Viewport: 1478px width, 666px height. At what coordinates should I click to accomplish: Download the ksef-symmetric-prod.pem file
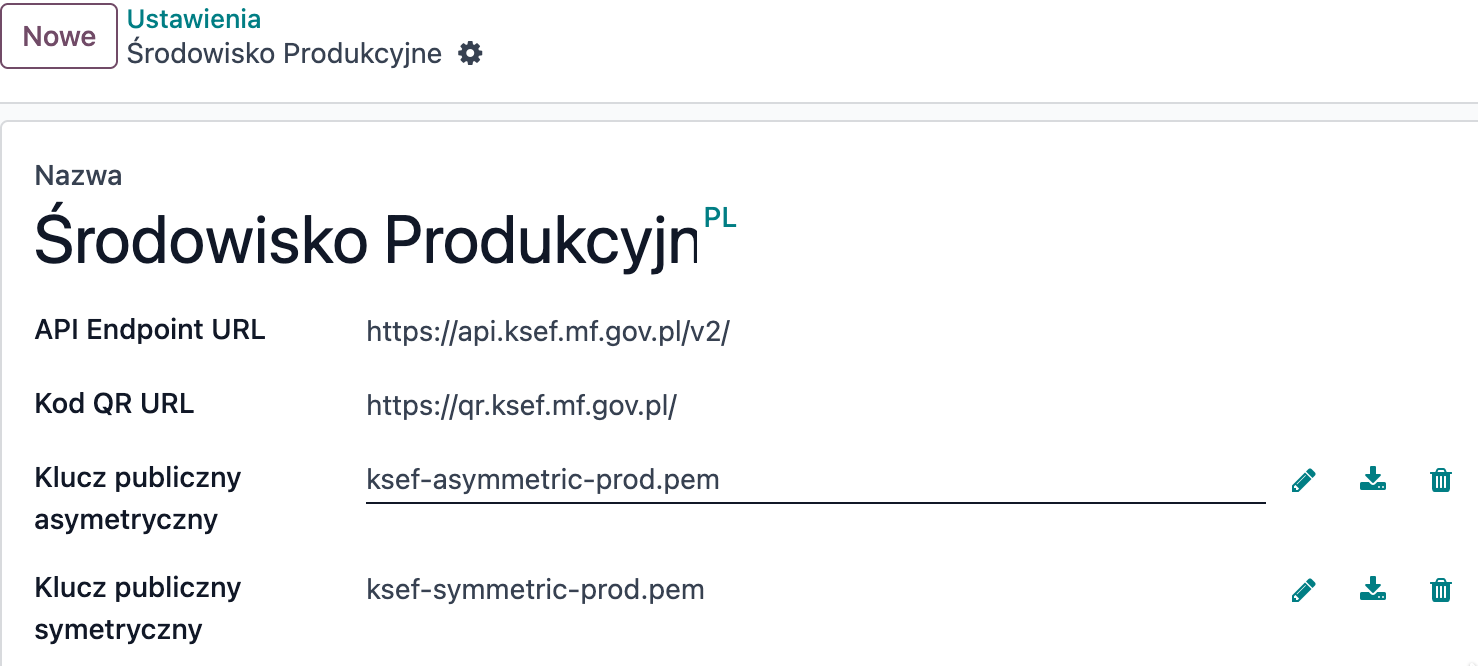(x=1373, y=590)
